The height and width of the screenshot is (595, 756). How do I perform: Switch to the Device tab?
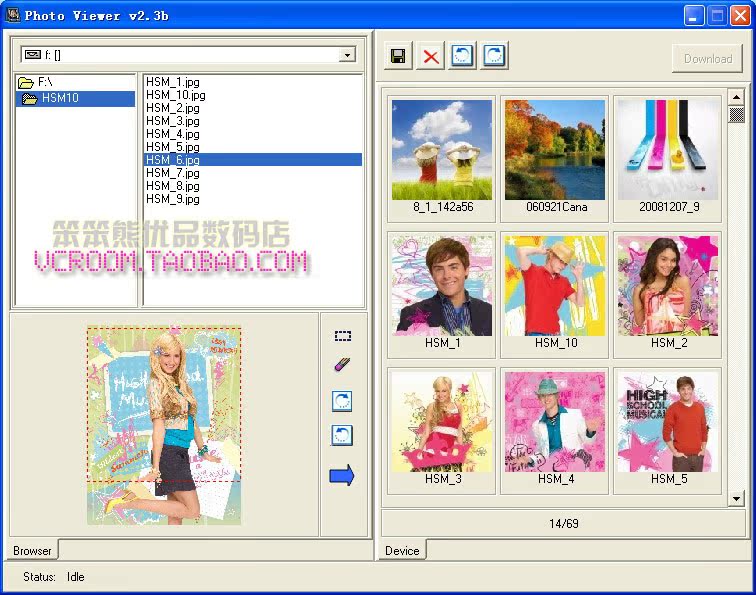[x=402, y=551]
